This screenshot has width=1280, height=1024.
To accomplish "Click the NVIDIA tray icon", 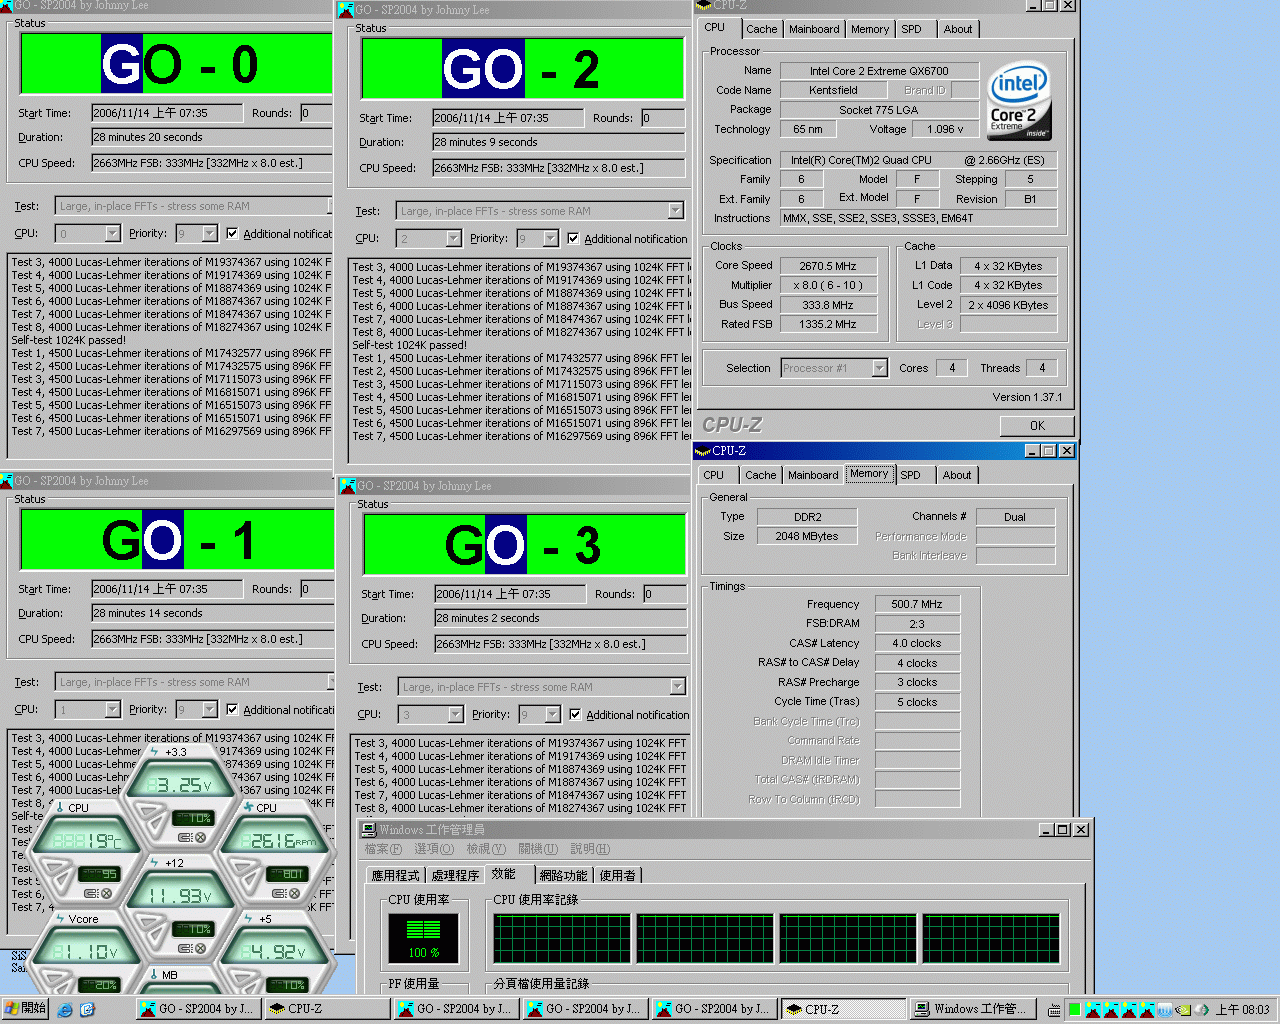I will [1185, 1010].
